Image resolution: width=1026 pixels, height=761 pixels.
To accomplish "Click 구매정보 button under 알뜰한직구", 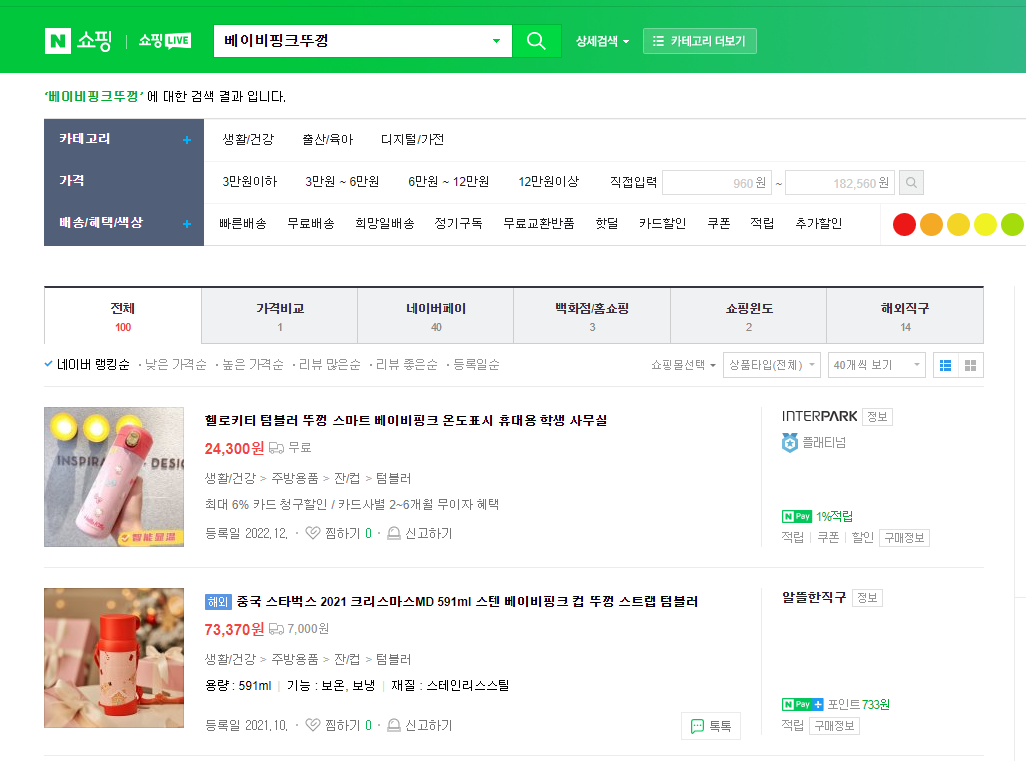I will [x=834, y=726].
